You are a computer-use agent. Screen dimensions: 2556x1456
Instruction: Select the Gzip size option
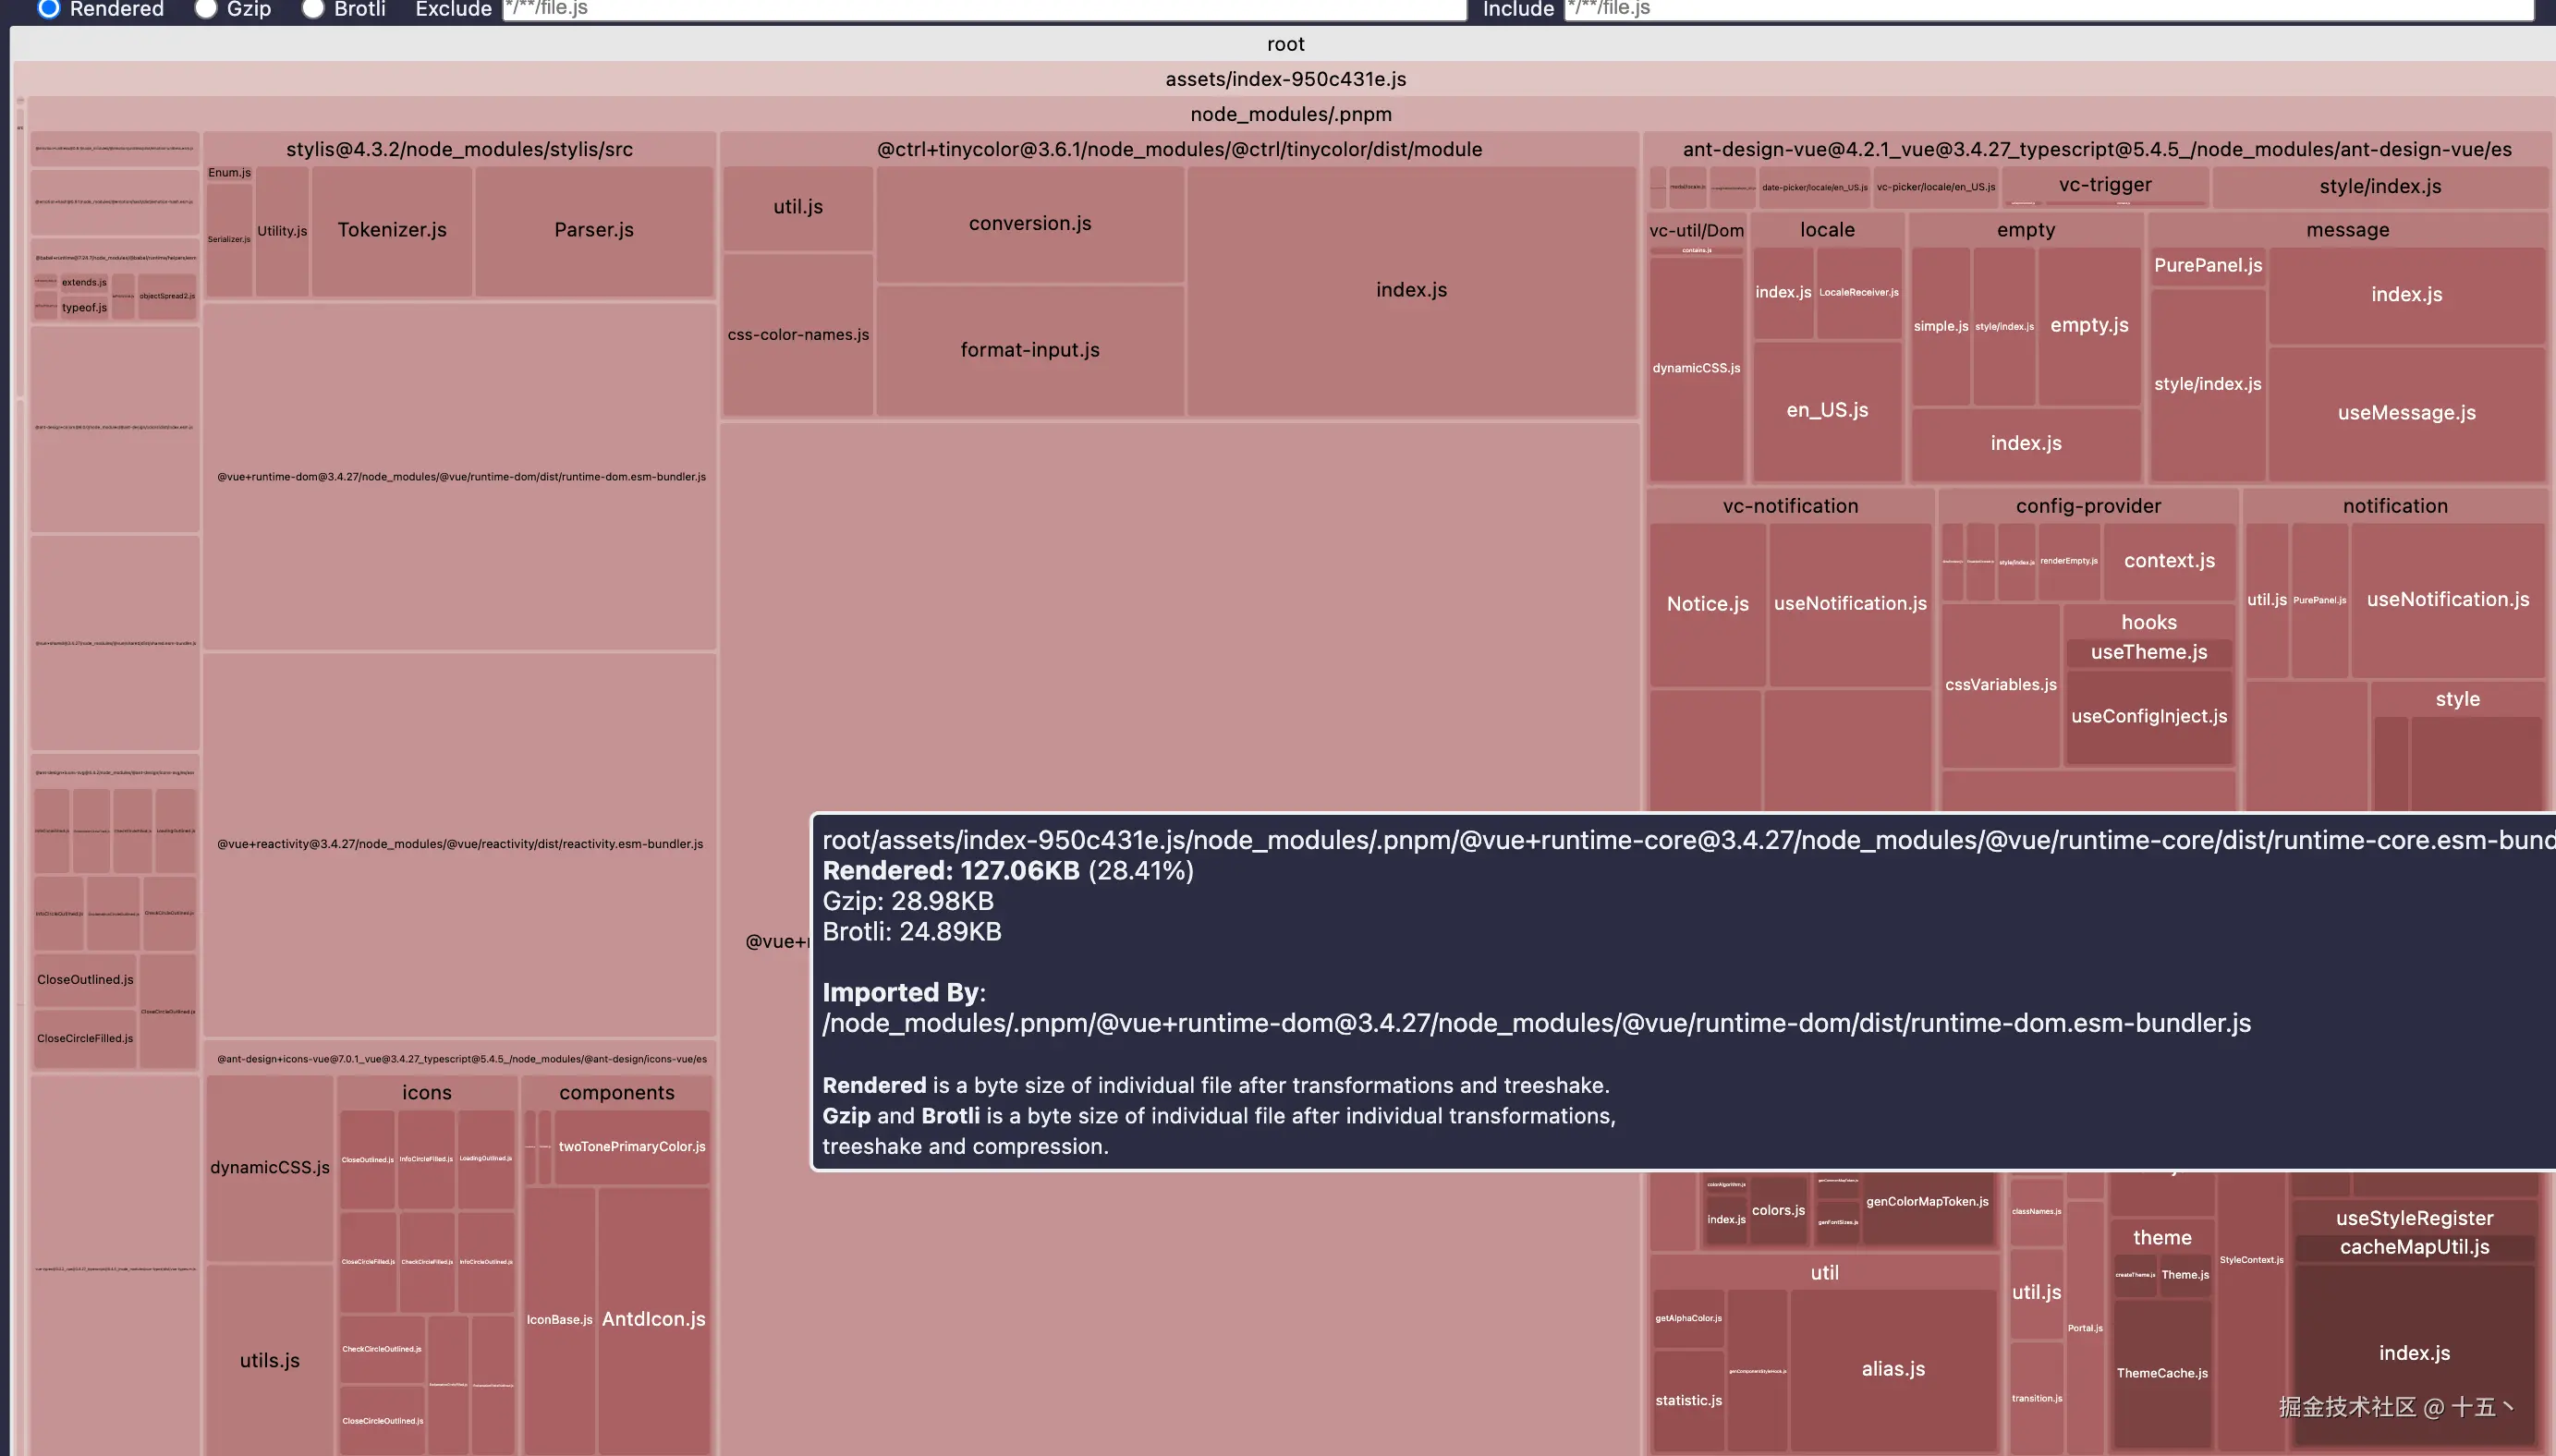(x=206, y=8)
